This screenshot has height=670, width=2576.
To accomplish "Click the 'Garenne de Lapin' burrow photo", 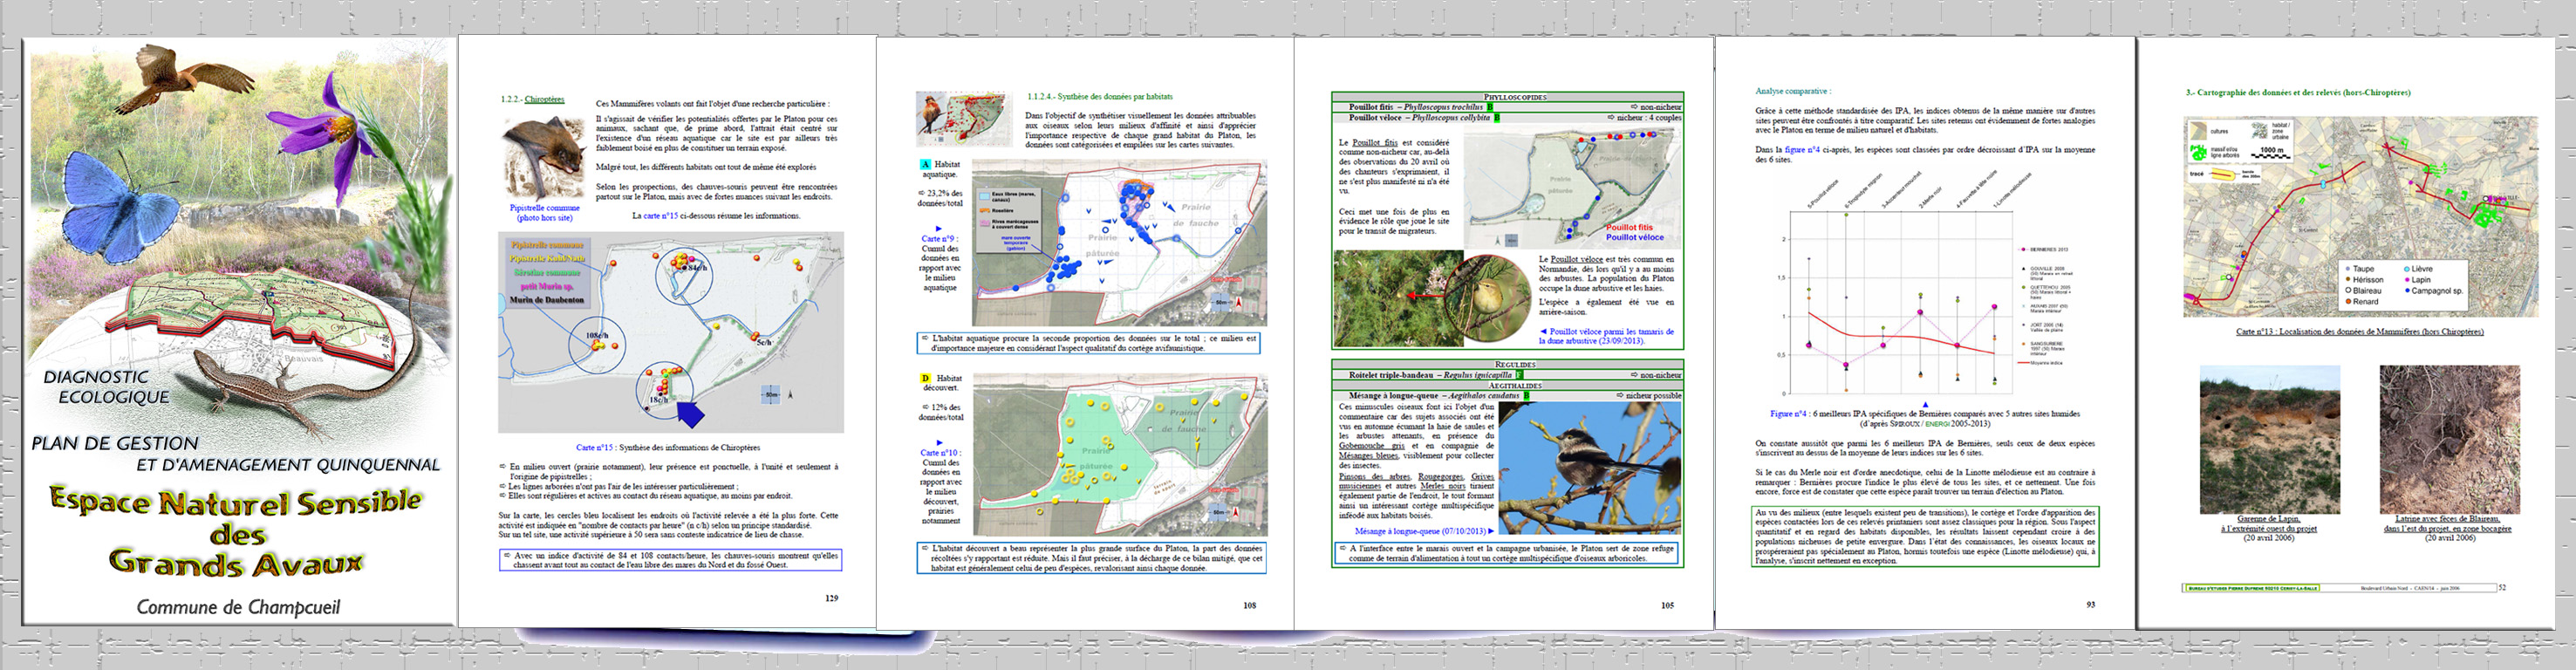I will (x=2269, y=439).
